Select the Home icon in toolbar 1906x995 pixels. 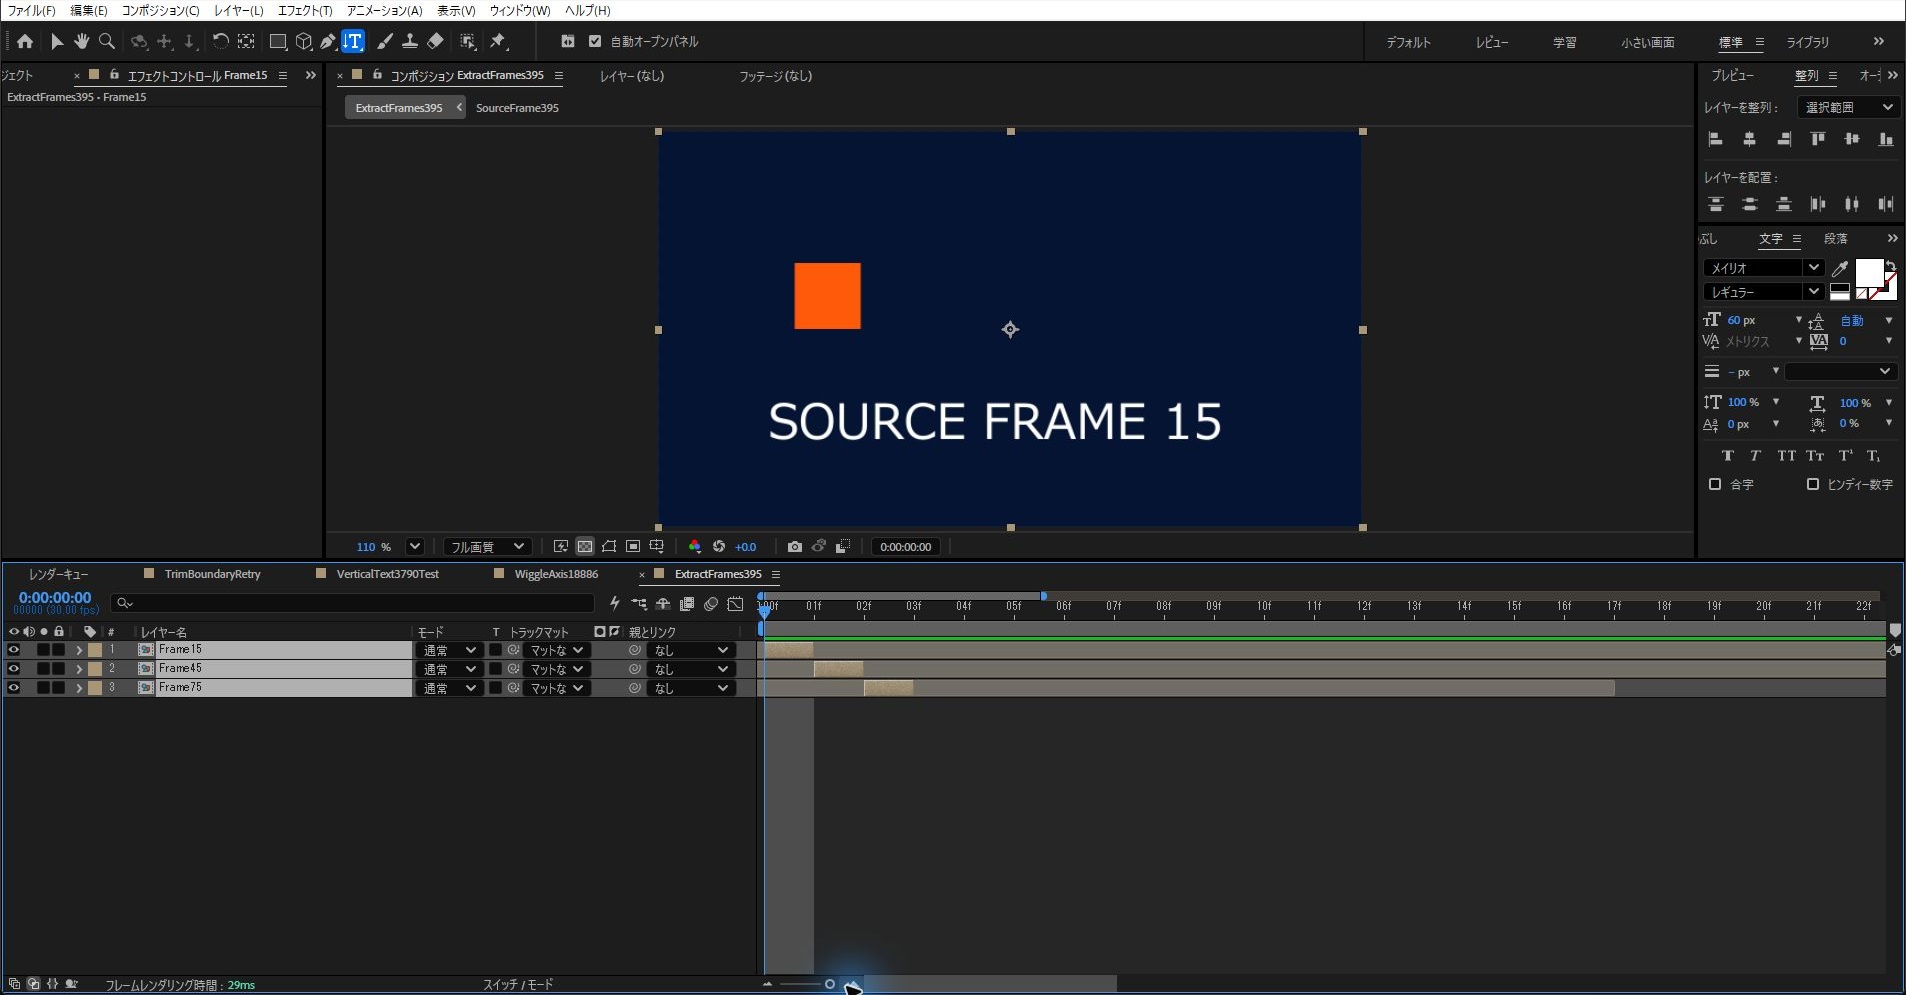pos(25,41)
